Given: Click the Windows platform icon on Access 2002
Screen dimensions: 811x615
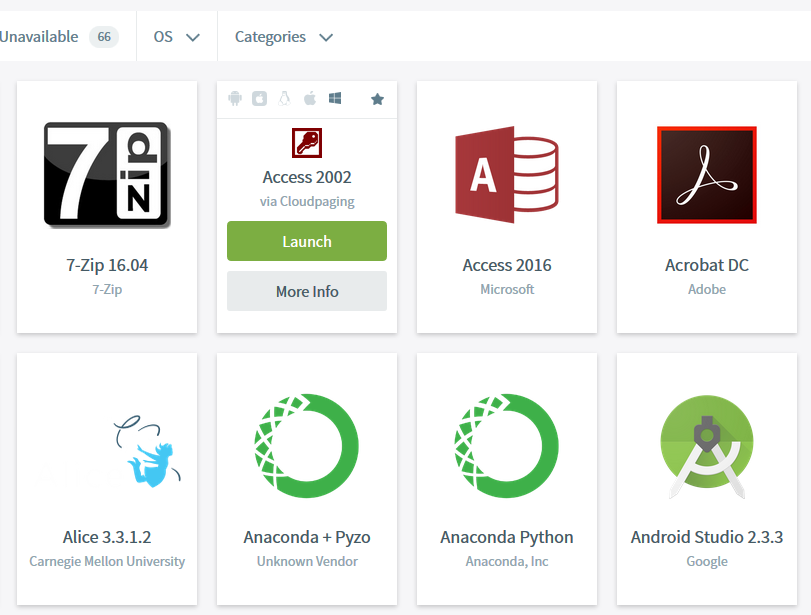Looking at the screenshot, I should tap(336, 99).
